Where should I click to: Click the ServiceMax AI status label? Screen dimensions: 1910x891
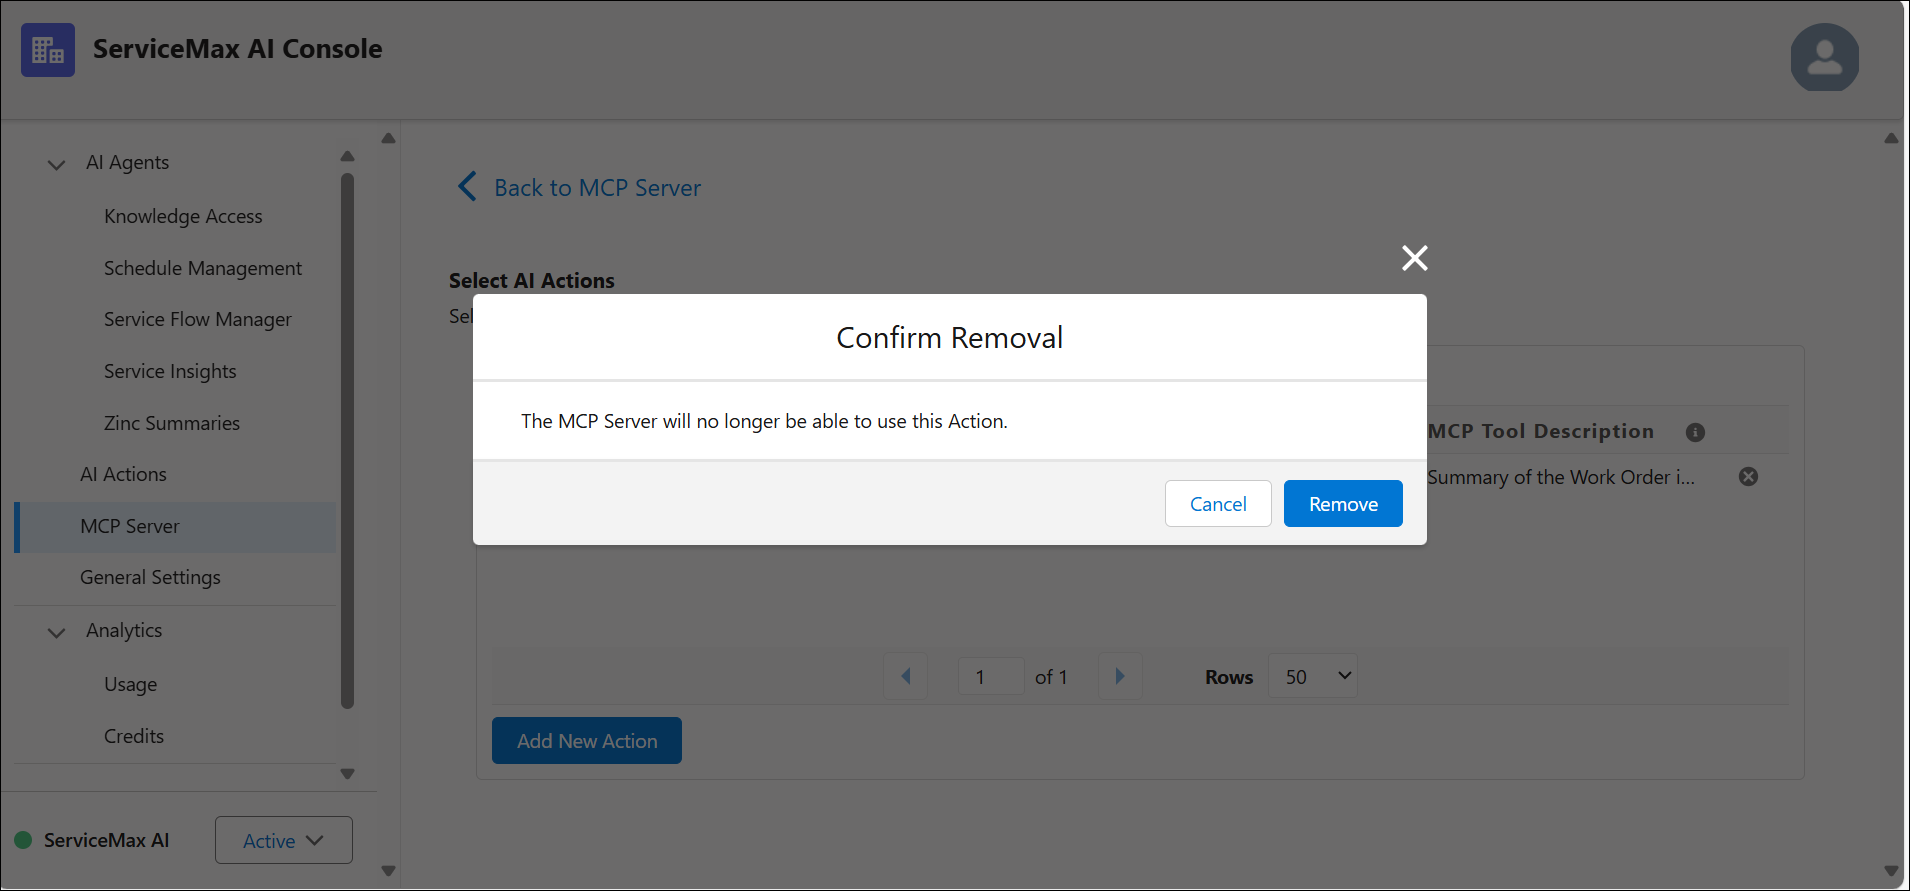106,840
